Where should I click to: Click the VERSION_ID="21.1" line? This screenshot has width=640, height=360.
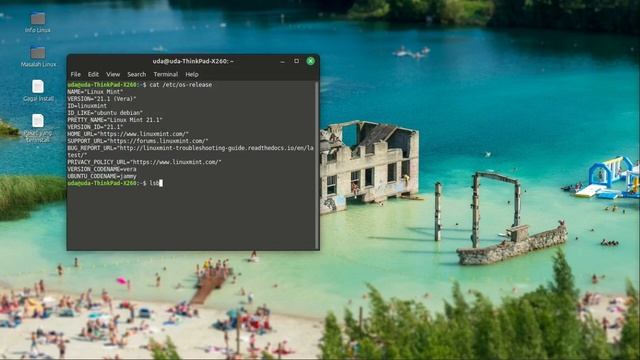95,127
